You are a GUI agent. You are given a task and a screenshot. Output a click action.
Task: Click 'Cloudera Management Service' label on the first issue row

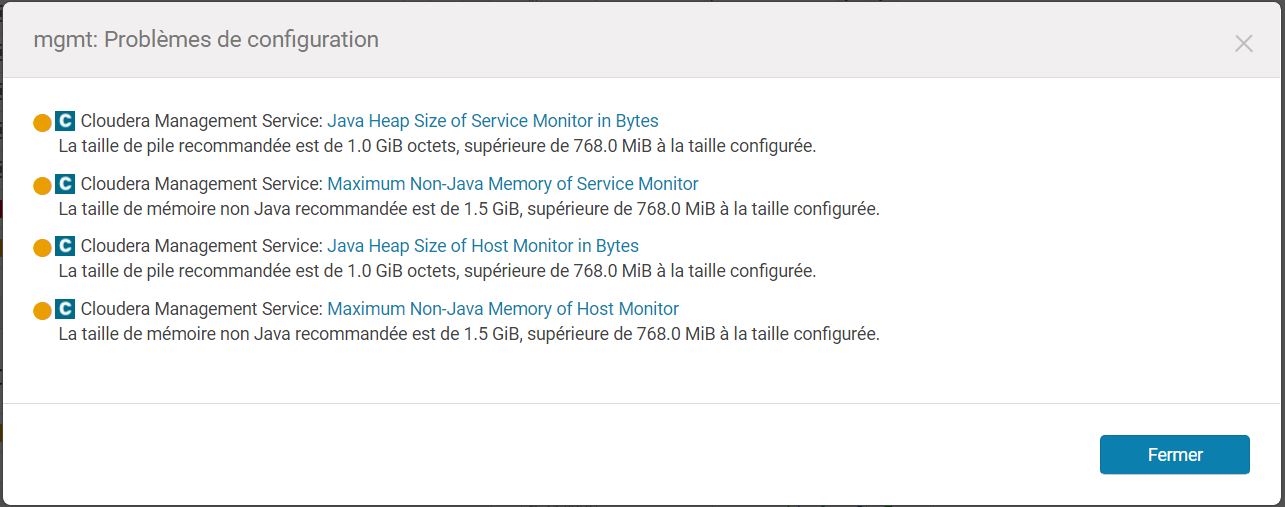pyautogui.click(x=201, y=121)
